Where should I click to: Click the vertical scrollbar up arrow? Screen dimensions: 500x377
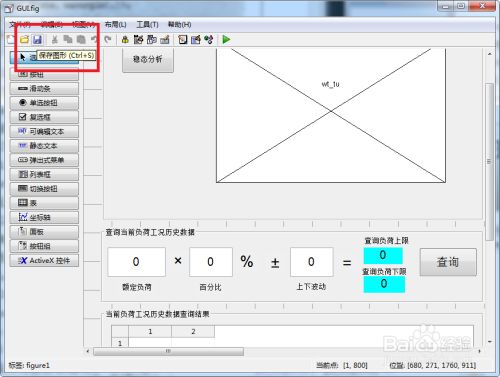pyautogui.click(x=489, y=54)
